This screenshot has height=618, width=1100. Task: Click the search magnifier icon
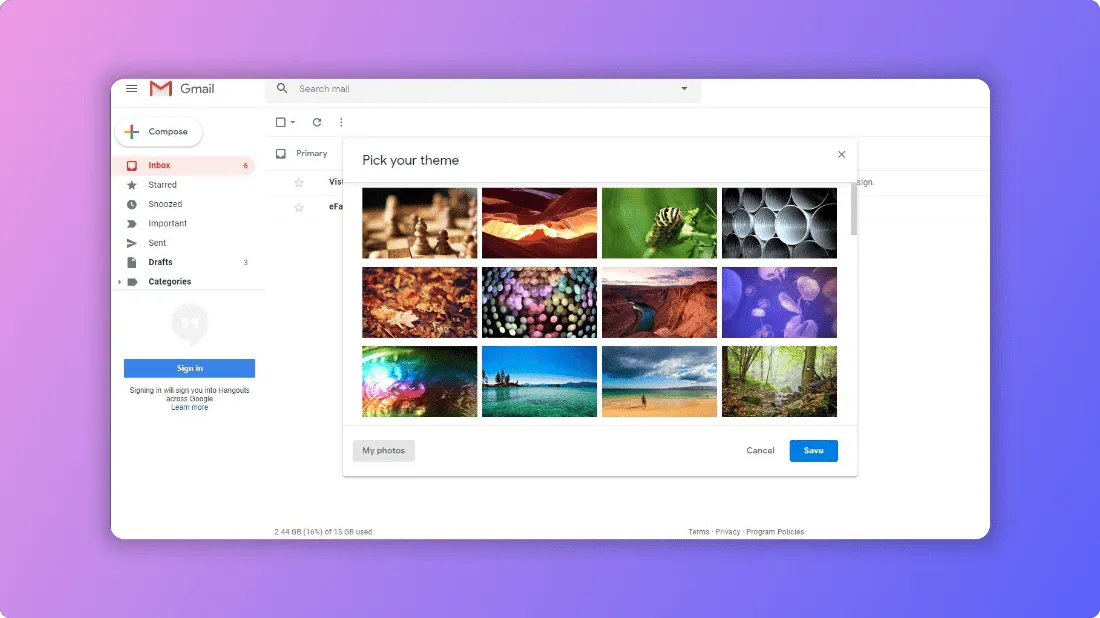(282, 88)
